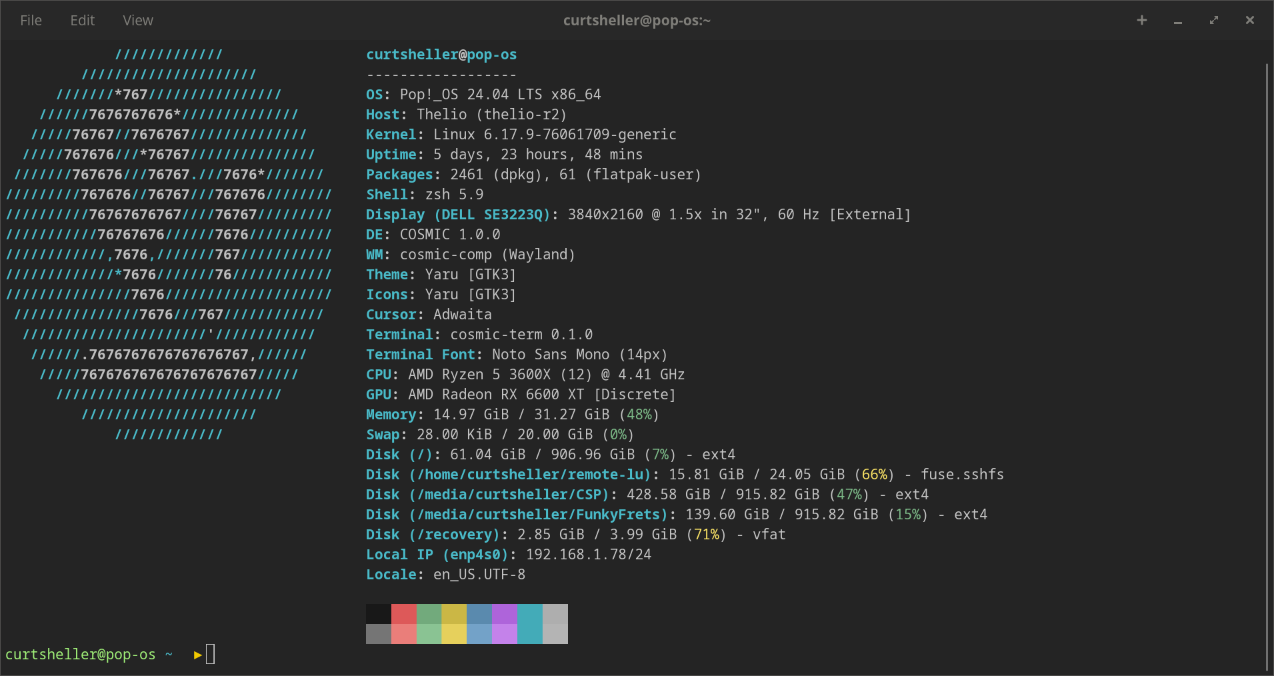Screen dimensions: 1274x676
Task: Click the yellow prompt arrow symbol
Action: point(198,654)
